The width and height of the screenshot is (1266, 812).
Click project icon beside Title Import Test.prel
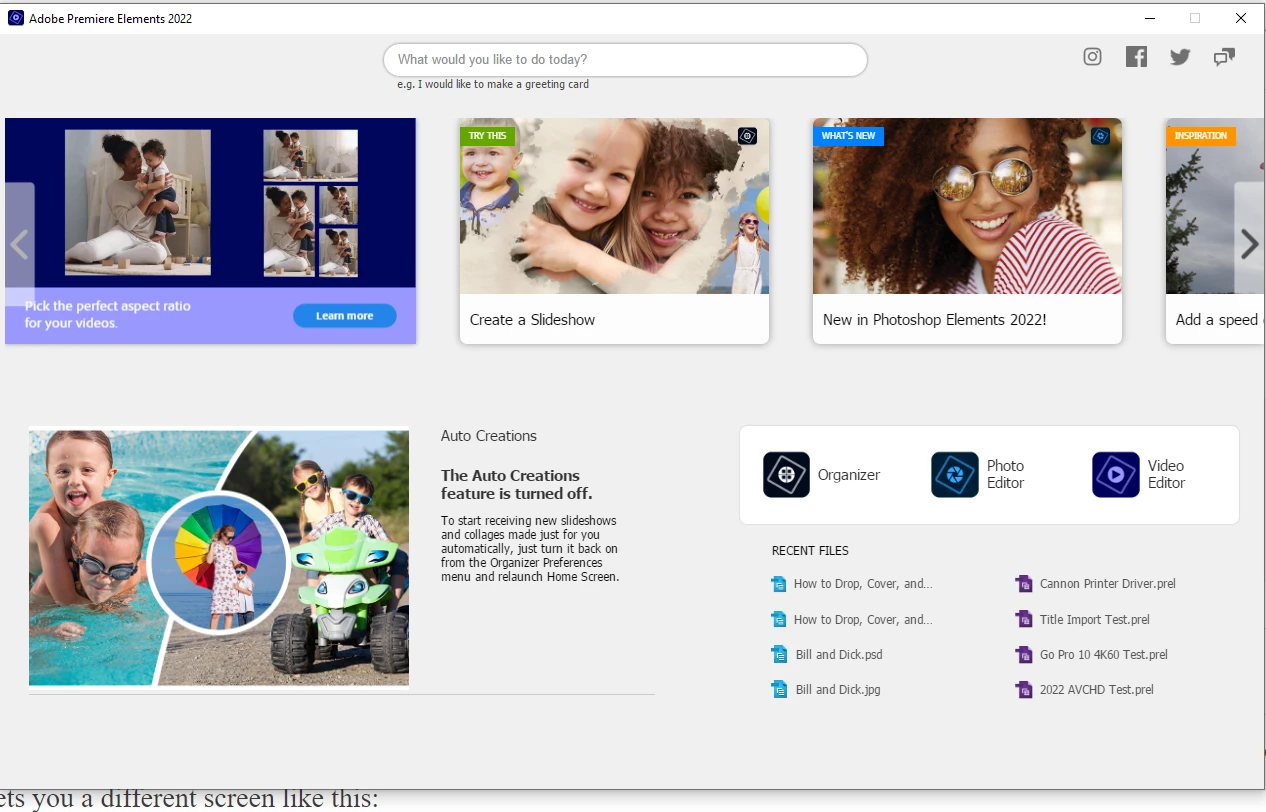pyautogui.click(x=1023, y=620)
